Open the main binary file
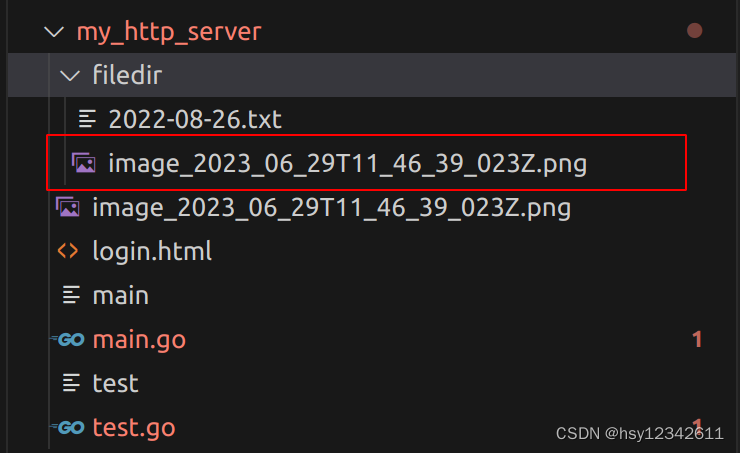 [120, 295]
